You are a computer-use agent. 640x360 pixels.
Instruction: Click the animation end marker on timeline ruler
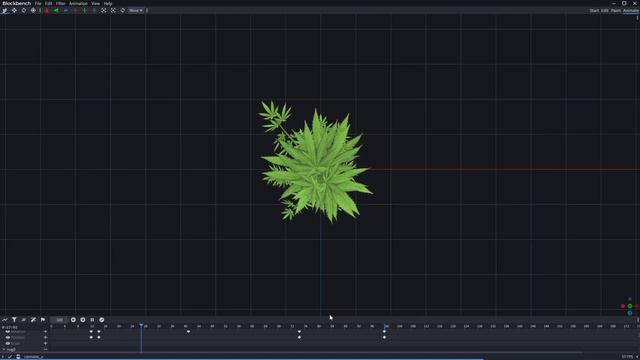384,326
